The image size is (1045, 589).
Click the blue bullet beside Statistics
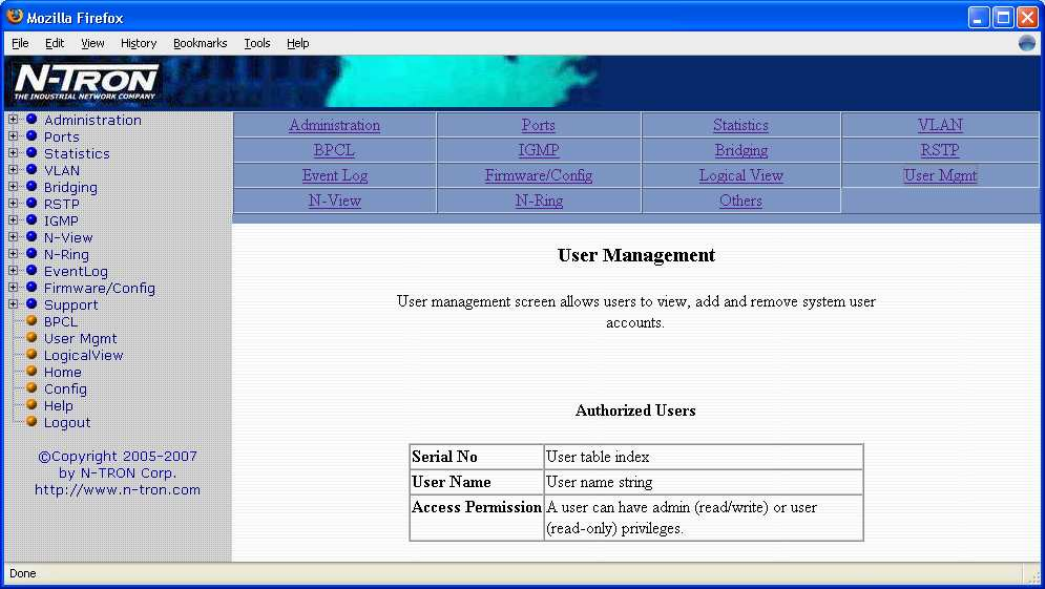click(x=31, y=154)
